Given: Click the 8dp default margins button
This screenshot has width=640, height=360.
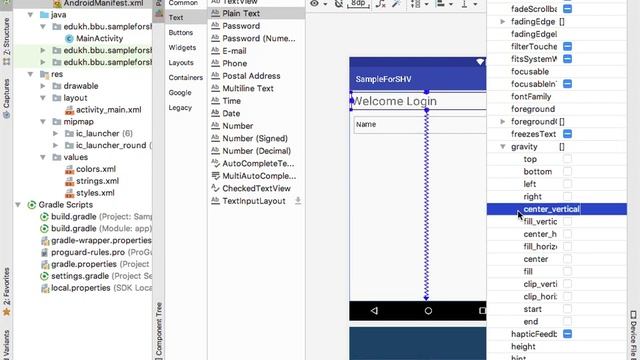Looking at the screenshot, I should tap(358, 4).
